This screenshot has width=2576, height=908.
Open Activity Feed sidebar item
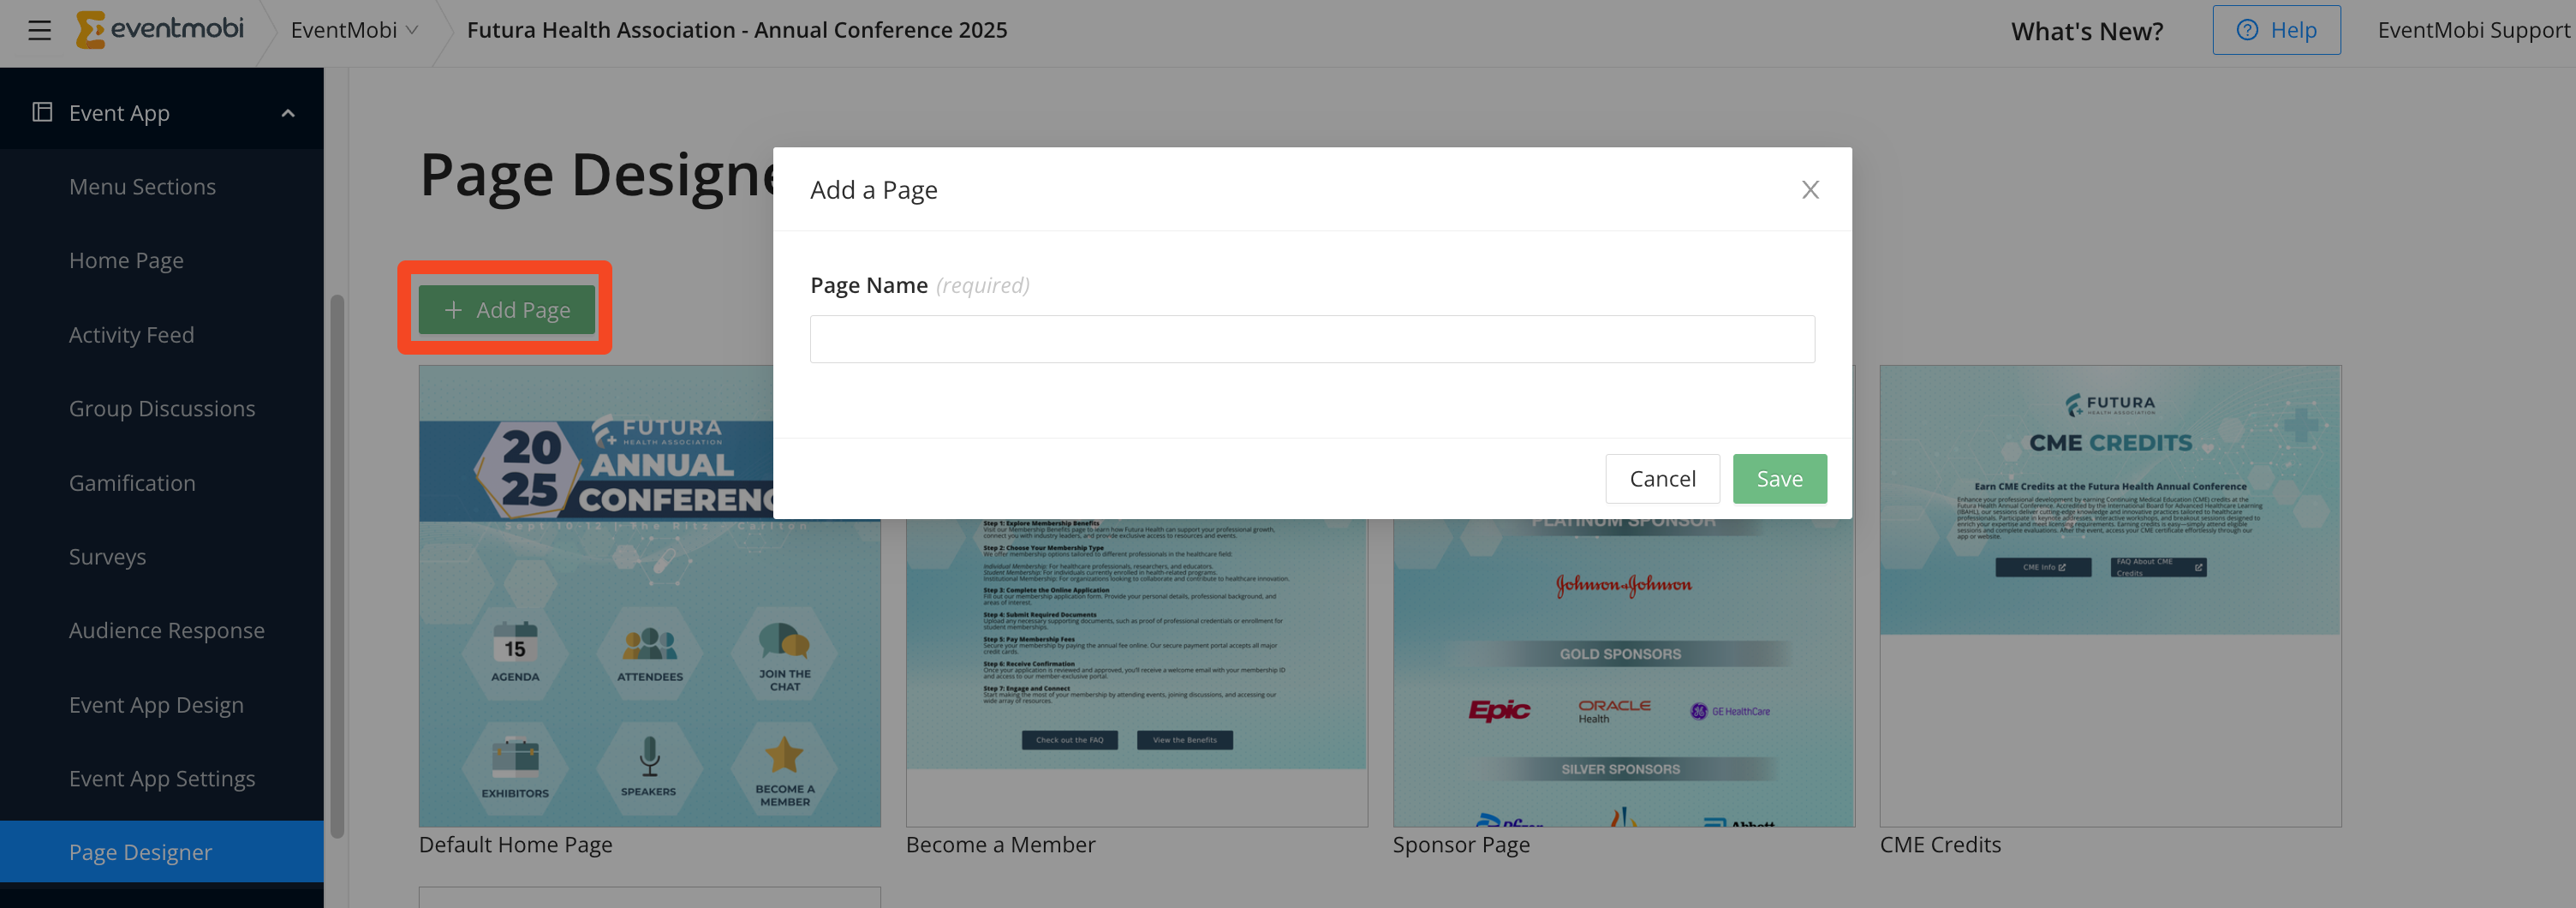(x=131, y=334)
